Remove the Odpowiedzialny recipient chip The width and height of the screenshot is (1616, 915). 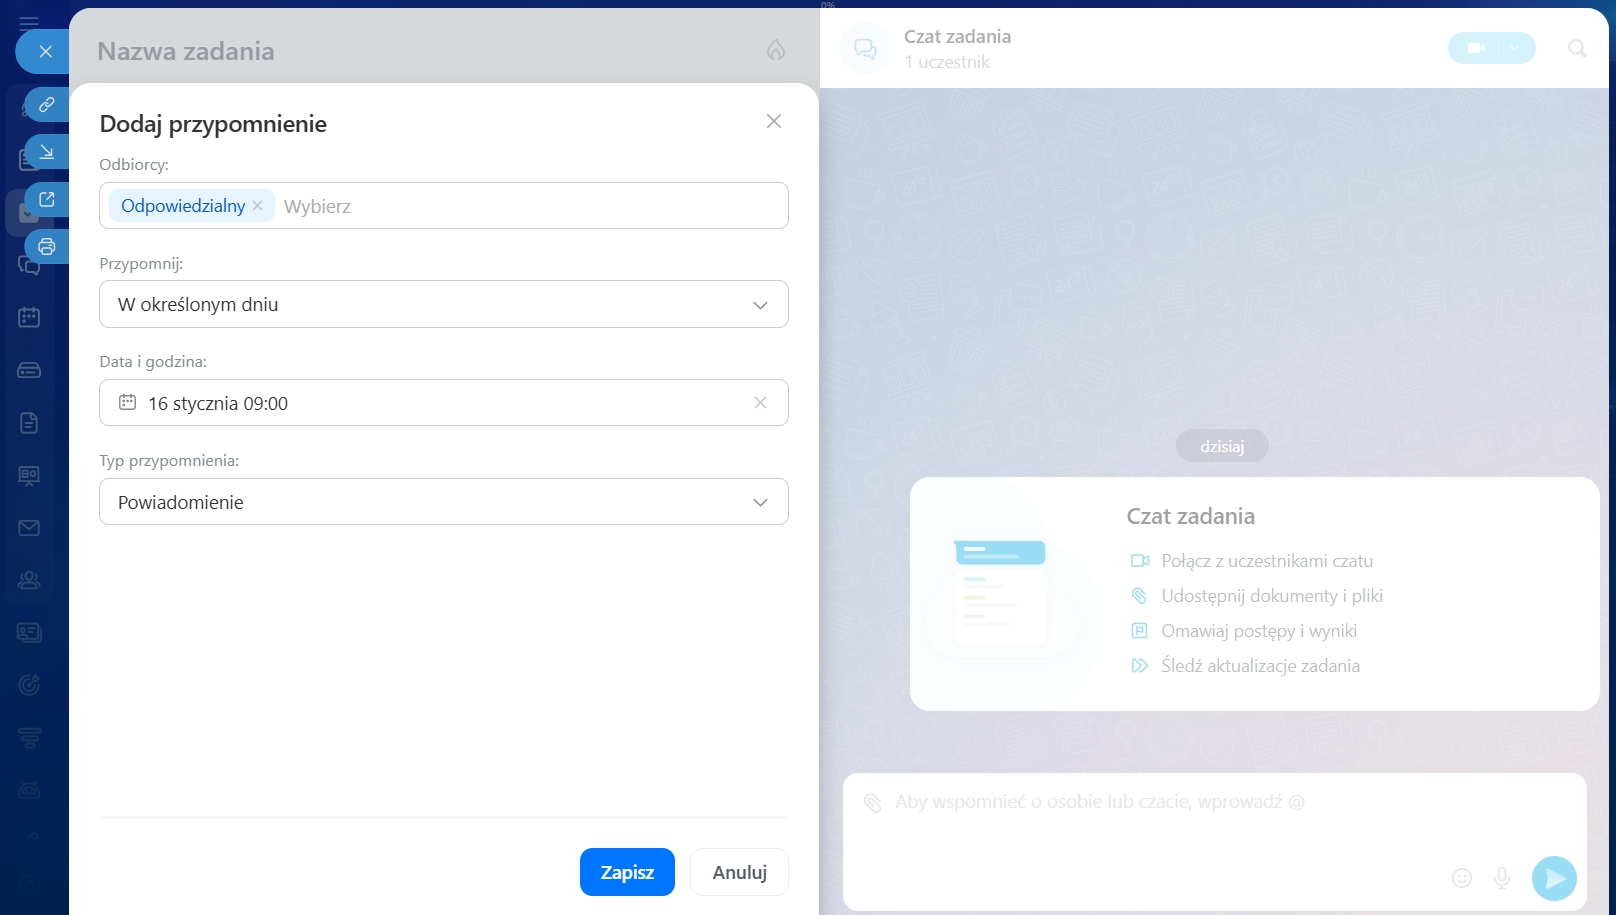257,205
